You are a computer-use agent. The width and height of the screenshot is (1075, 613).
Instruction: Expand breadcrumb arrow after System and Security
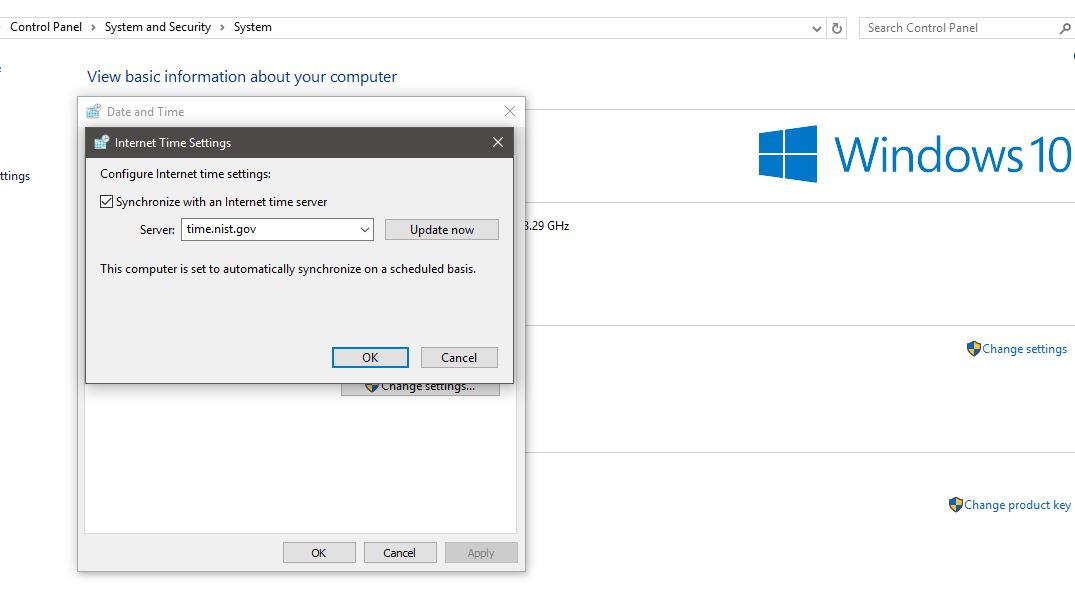[222, 27]
